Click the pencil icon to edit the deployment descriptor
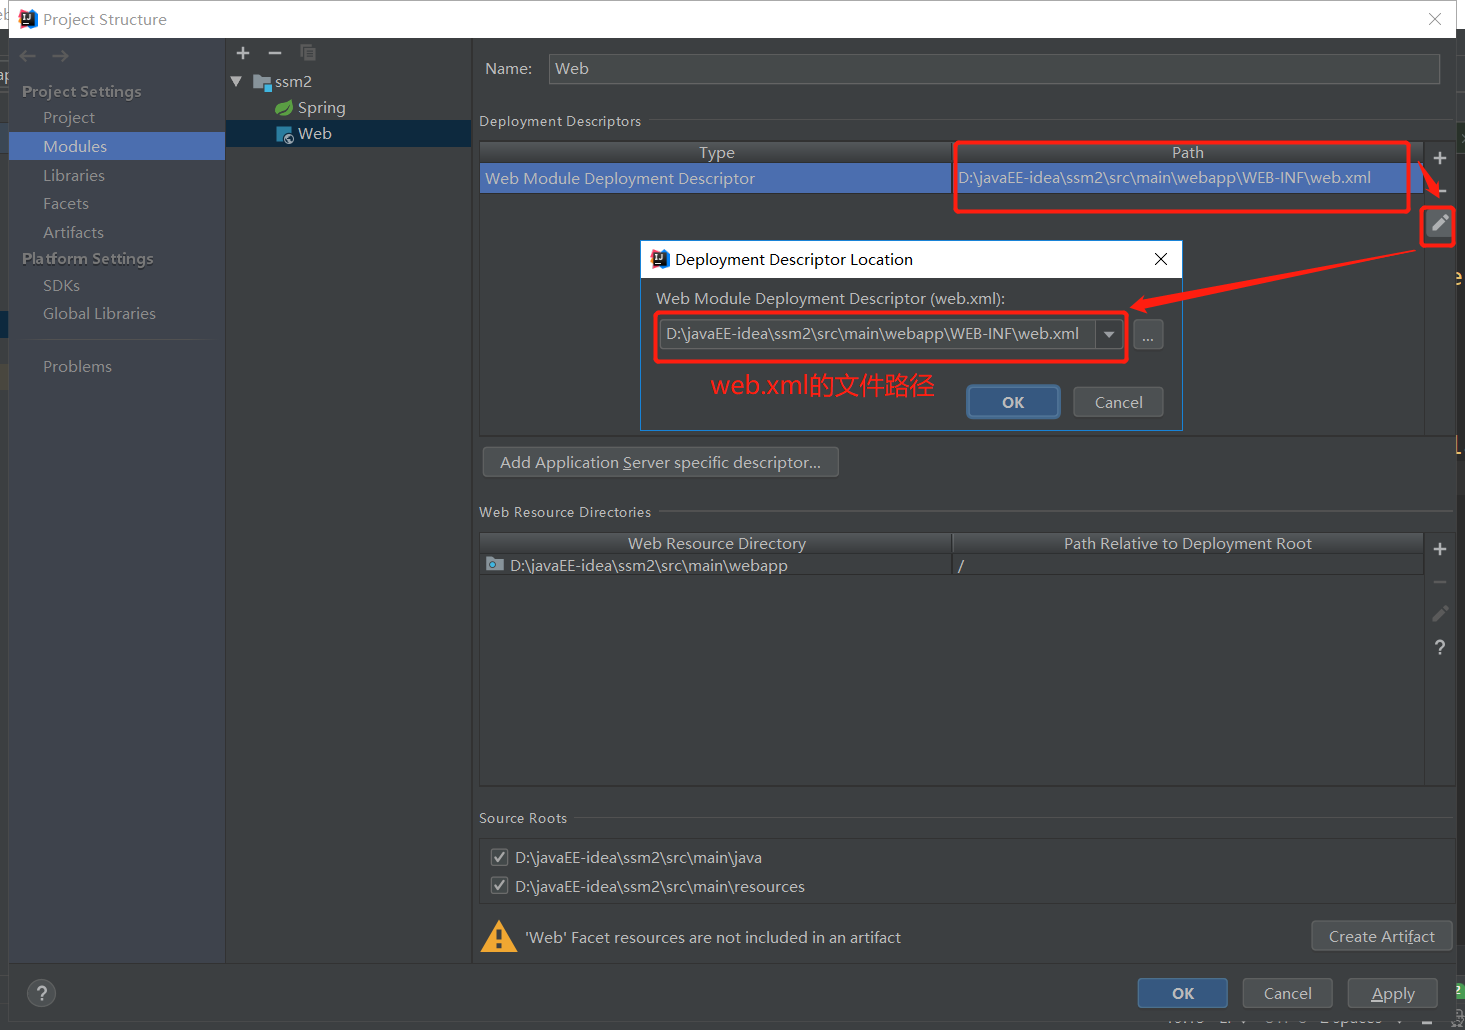Image resolution: width=1465 pixels, height=1030 pixels. [x=1438, y=223]
